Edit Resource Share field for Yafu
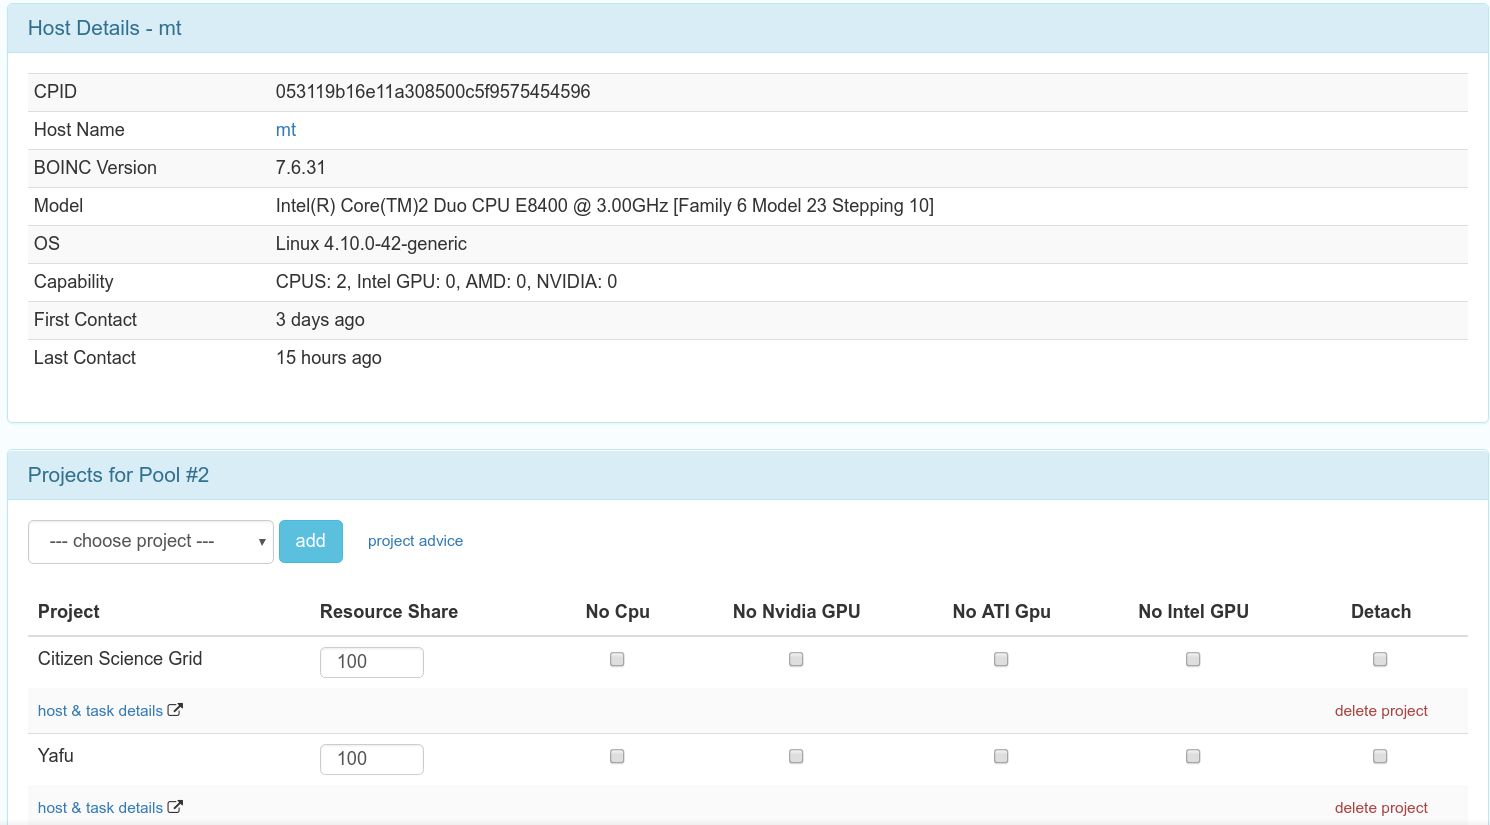Image resolution: width=1490 pixels, height=825 pixels. point(372,759)
